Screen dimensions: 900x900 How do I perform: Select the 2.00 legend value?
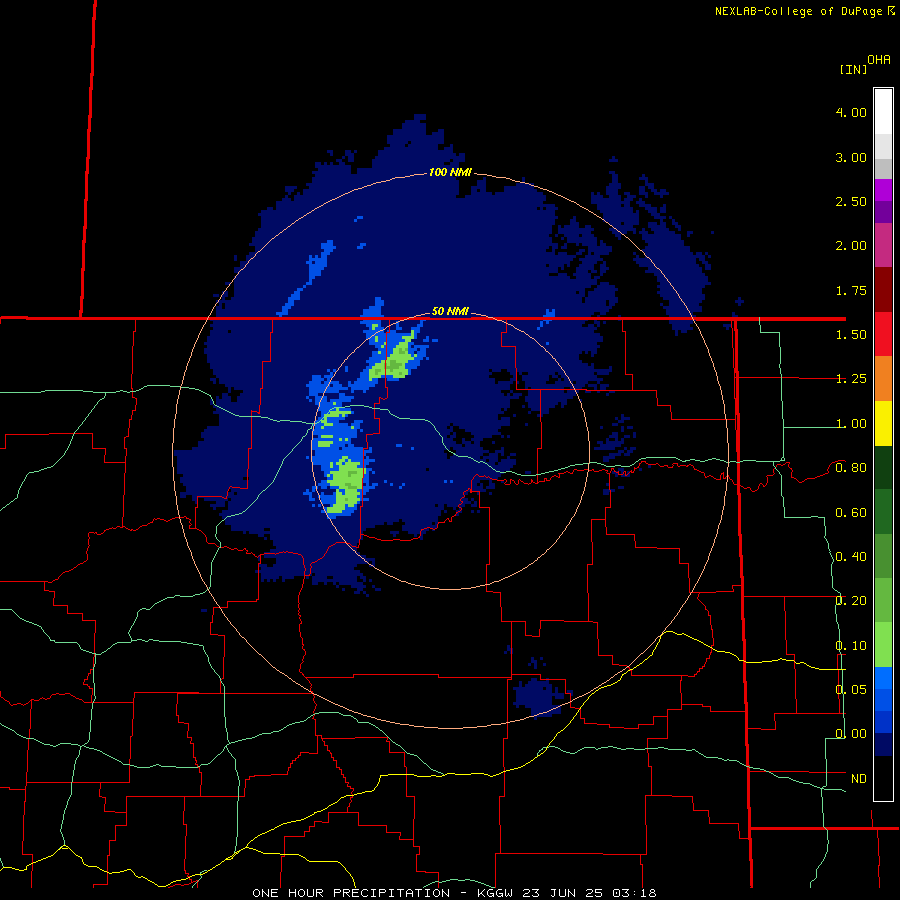pos(851,246)
